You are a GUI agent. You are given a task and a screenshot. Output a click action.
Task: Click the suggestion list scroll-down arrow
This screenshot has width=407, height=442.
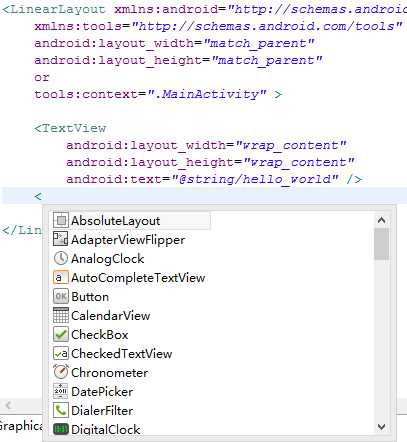tap(381, 426)
